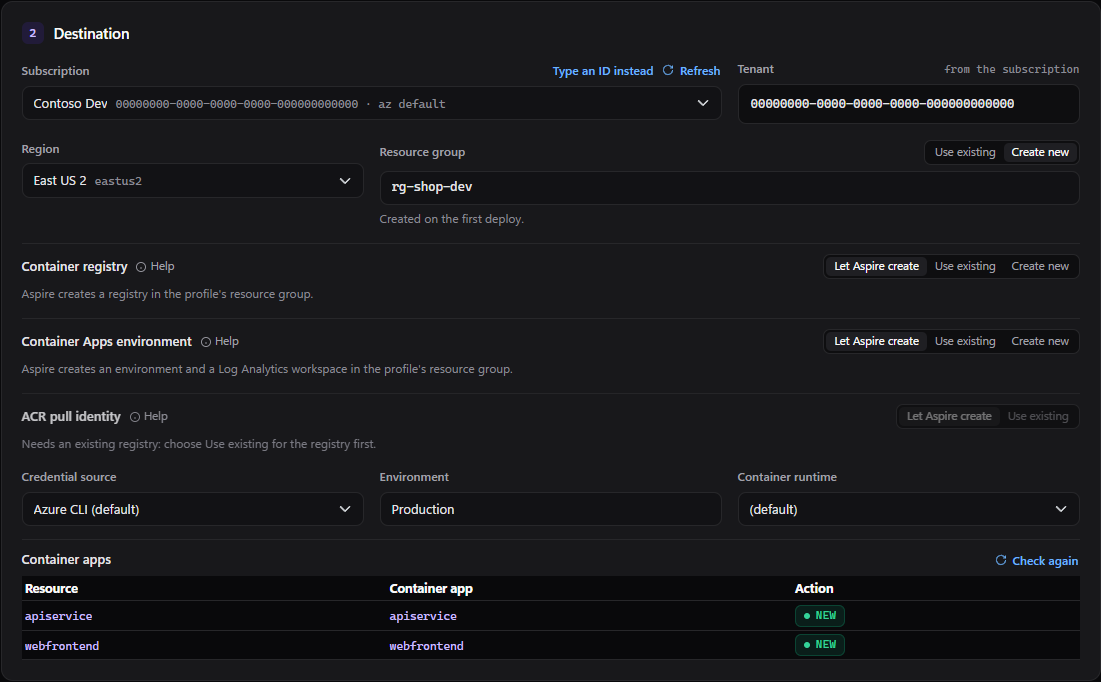Click the Refresh link for subscriptions
Image resolution: width=1101 pixels, height=682 pixels.
point(699,71)
